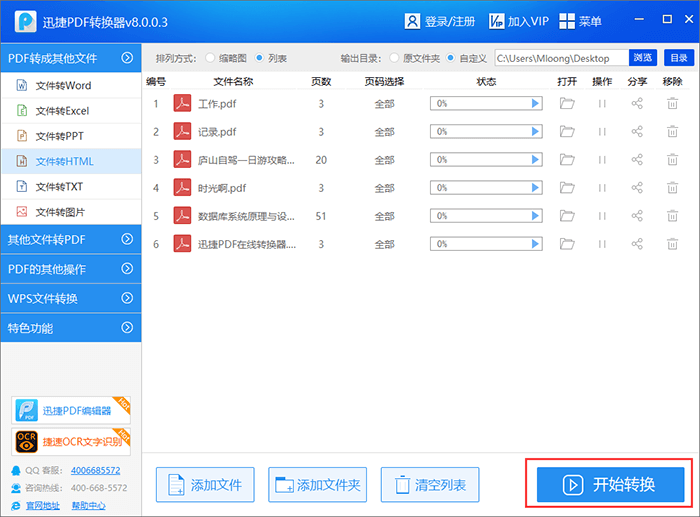Expand 其他文件转PDF section
Viewport: 700px width, 517px height.
coord(71,239)
